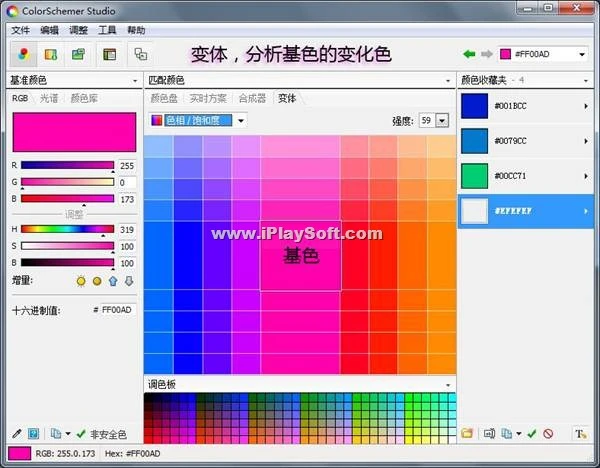
Task: Click the R value field showing 255
Action: (127, 166)
